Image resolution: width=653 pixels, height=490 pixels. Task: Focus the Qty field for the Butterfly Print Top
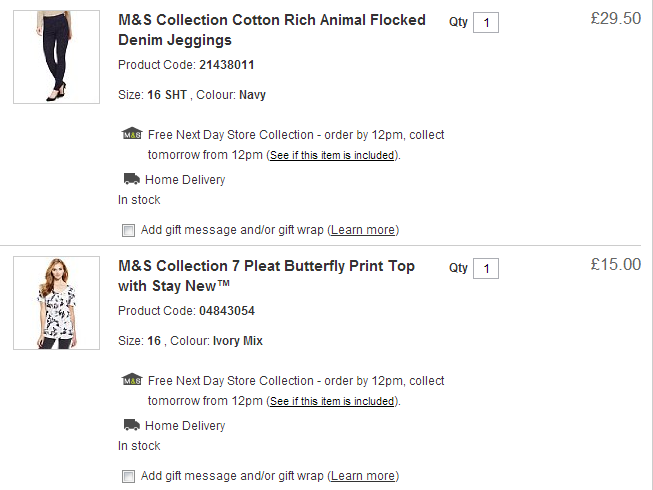click(x=486, y=268)
